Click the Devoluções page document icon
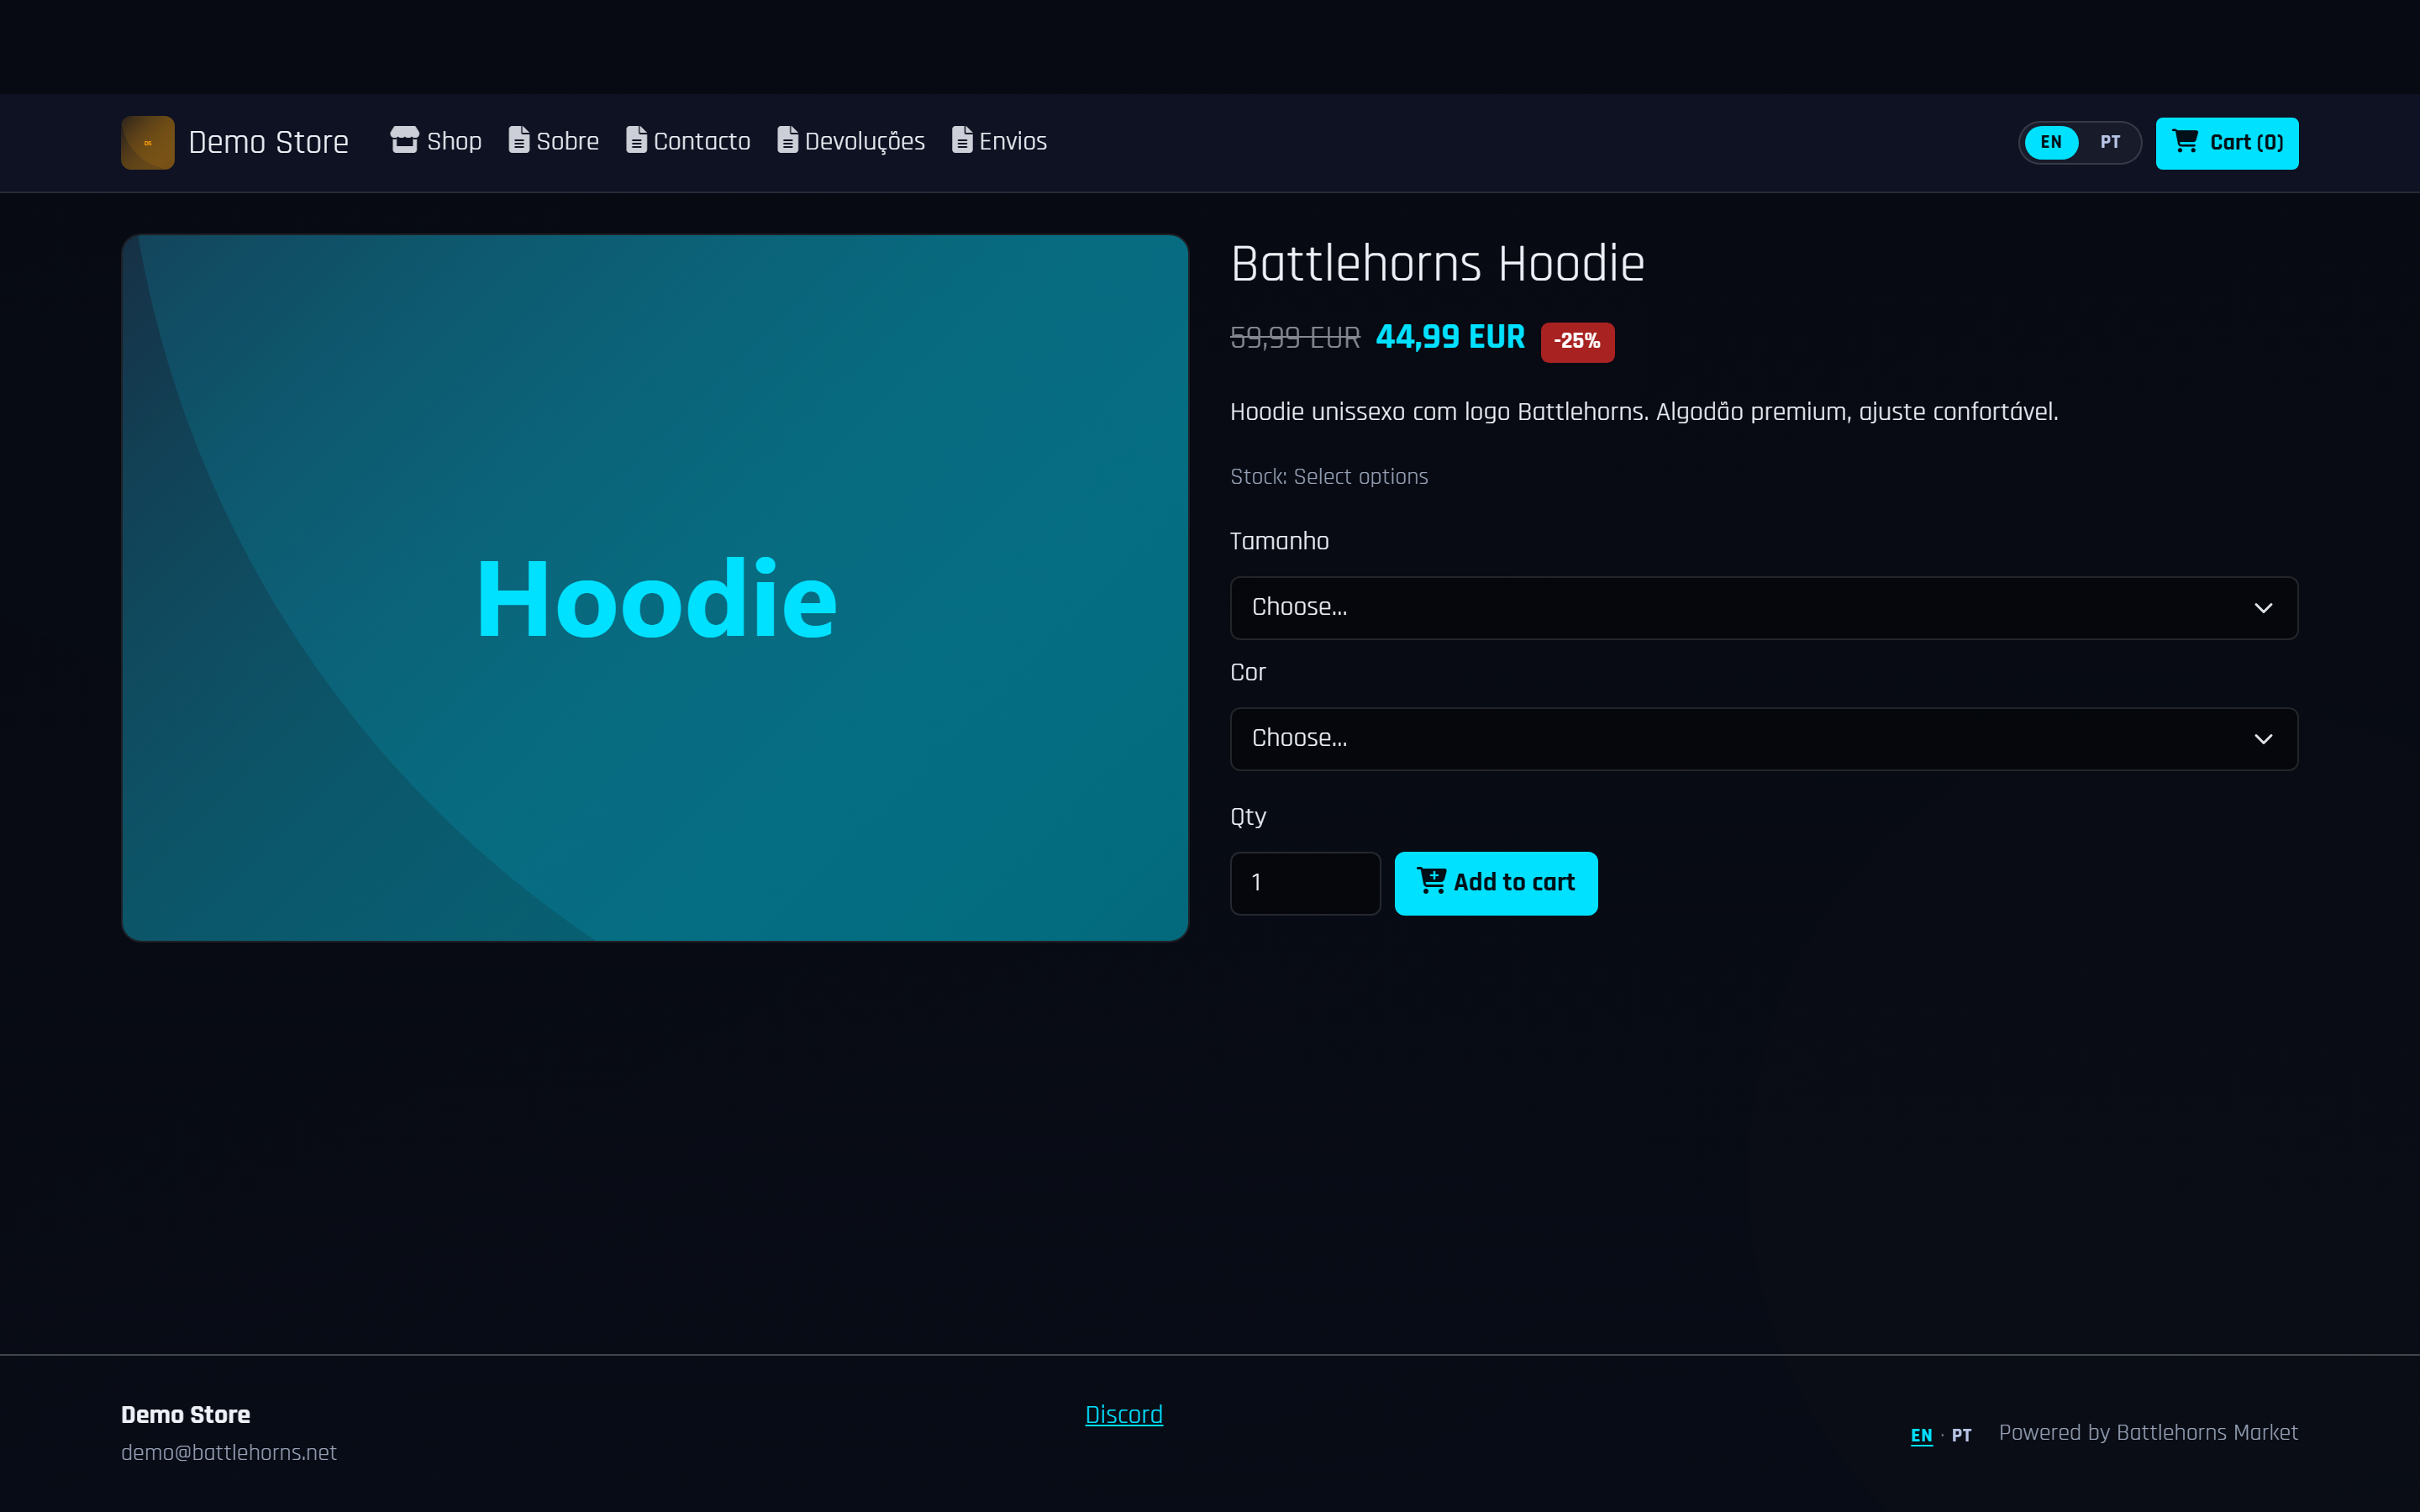Viewport: 2420px width, 1512px height. pyautogui.click(x=787, y=140)
